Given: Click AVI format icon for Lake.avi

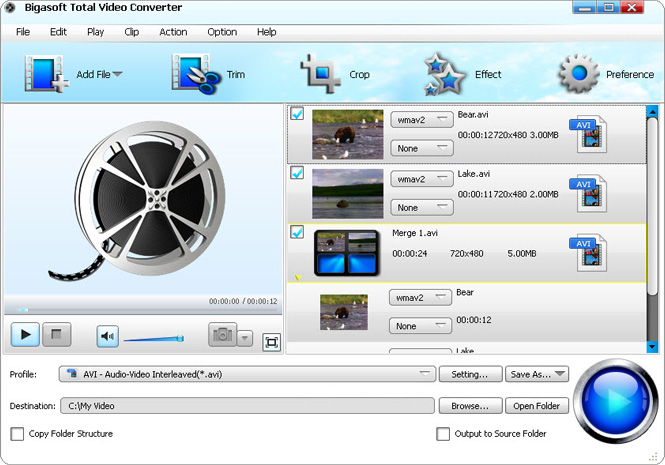Looking at the screenshot, I should pos(590,194).
